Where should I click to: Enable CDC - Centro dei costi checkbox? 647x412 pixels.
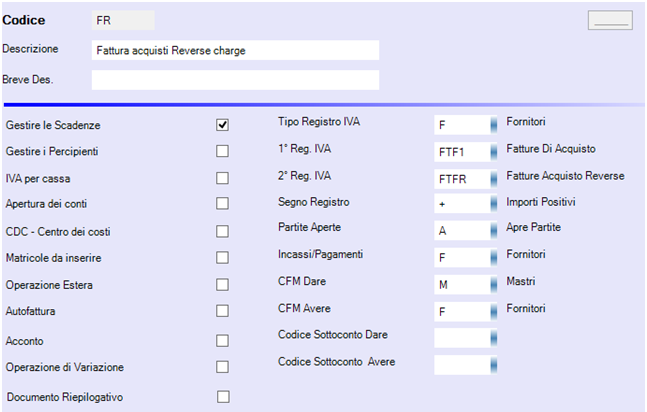(x=222, y=231)
